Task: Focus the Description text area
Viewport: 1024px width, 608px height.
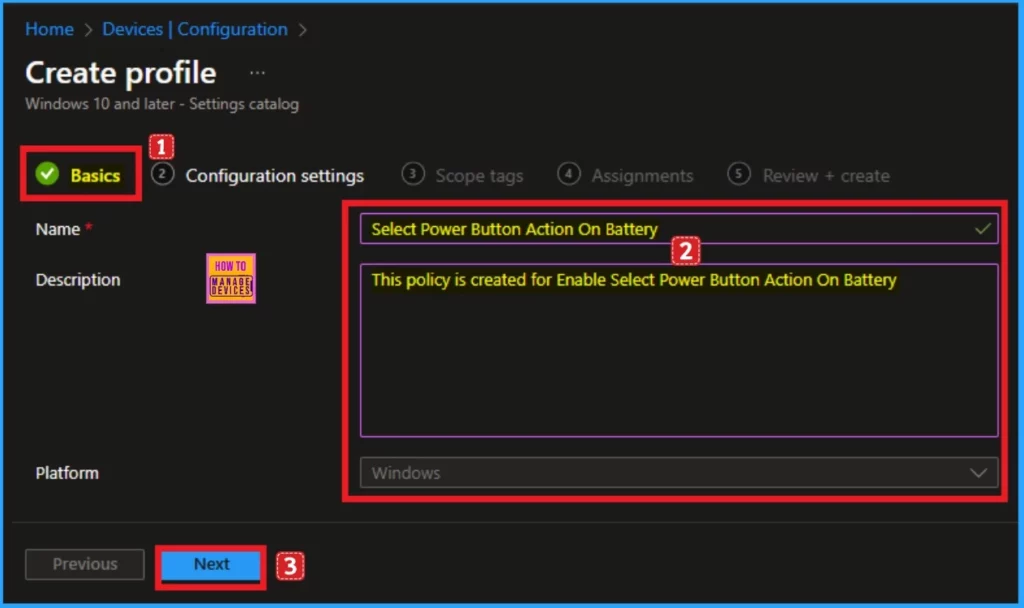Action: click(679, 350)
